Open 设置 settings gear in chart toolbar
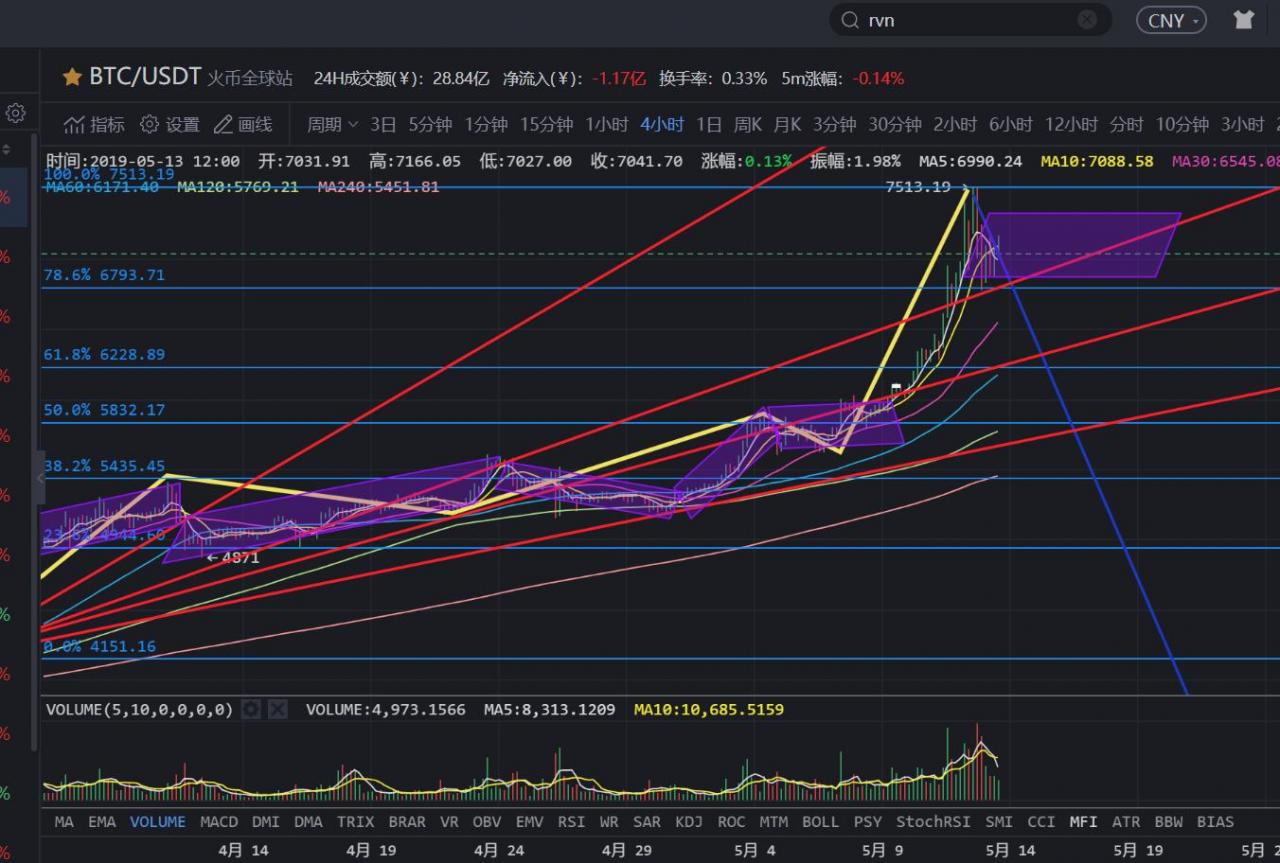The image size is (1280, 863). tap(149, 125)
